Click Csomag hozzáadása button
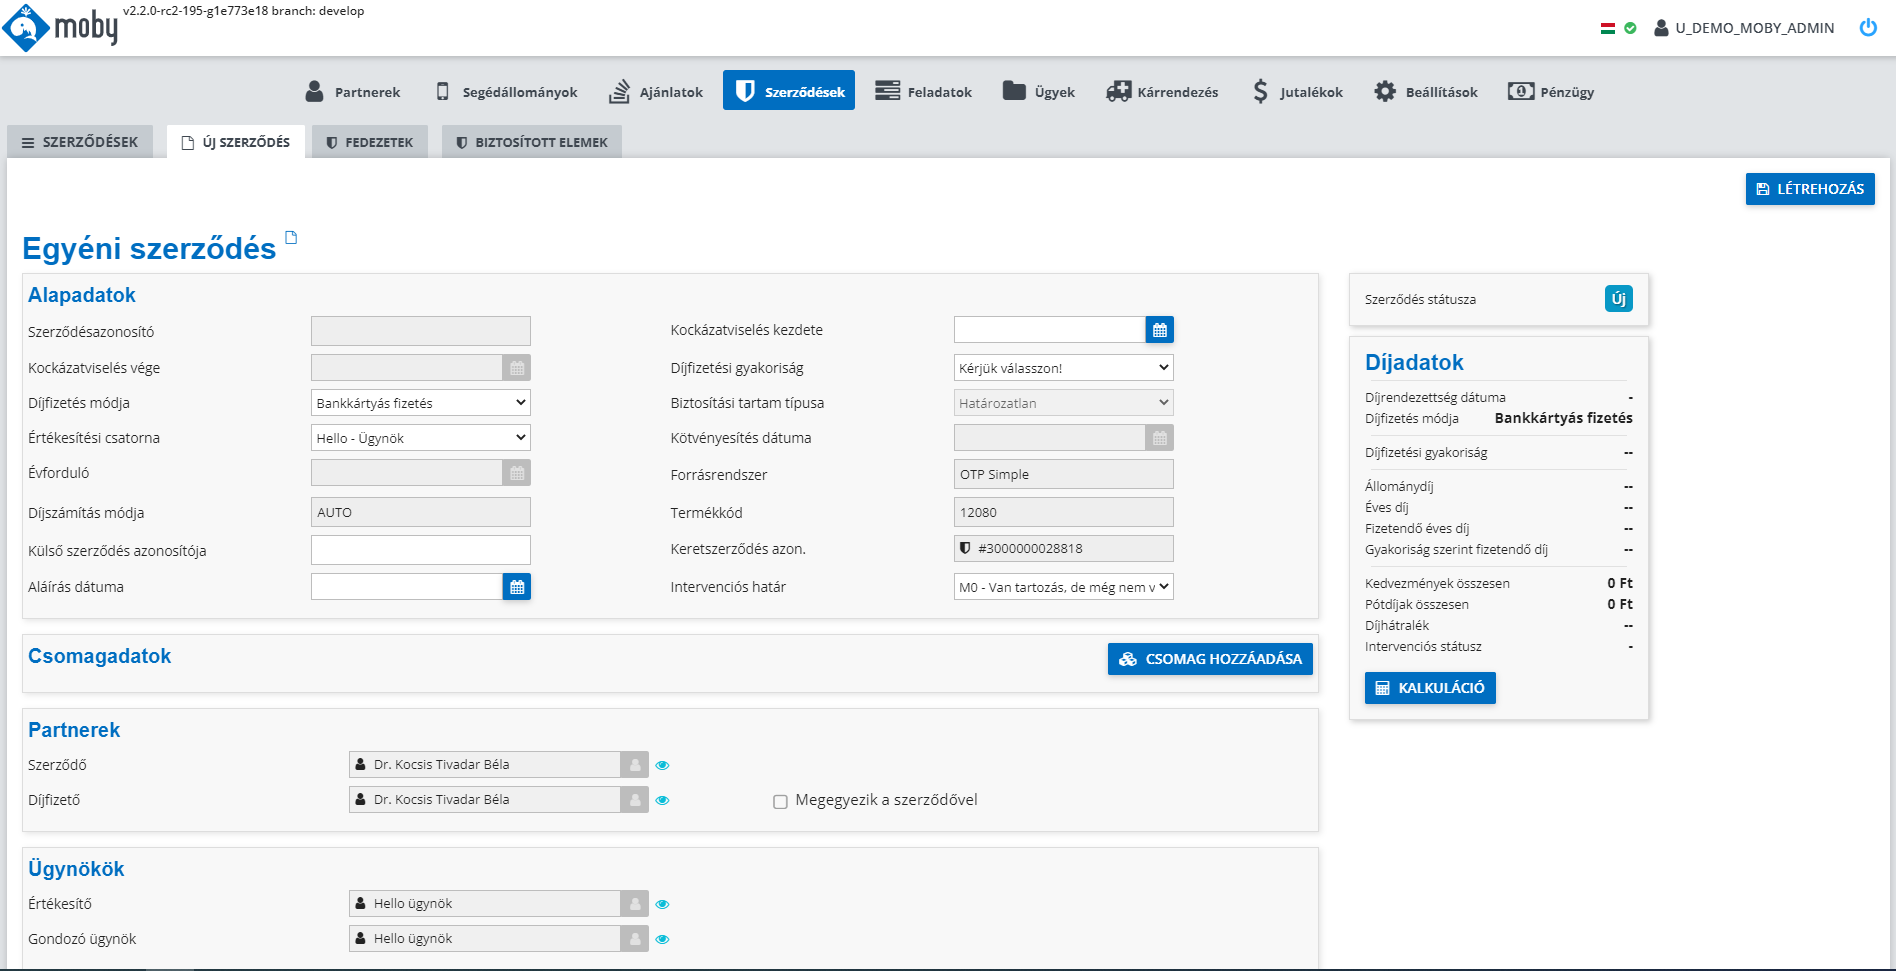Image resolution: width=1896 pixels, height=971 pixels. tap(1210, 659)
